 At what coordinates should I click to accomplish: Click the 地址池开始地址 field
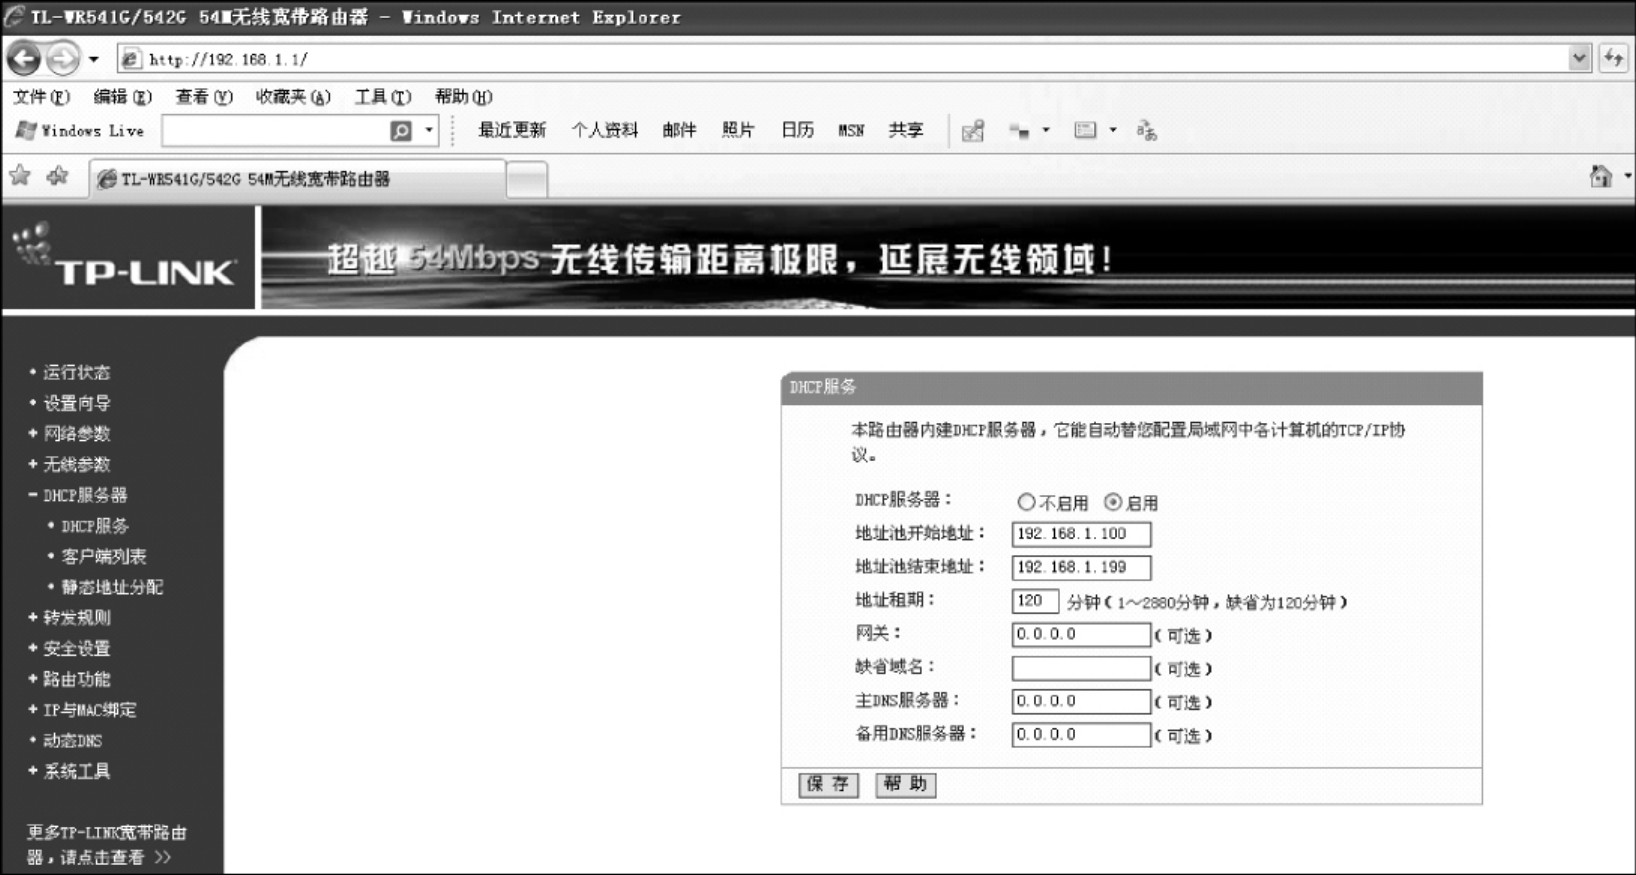[1081, 534]
